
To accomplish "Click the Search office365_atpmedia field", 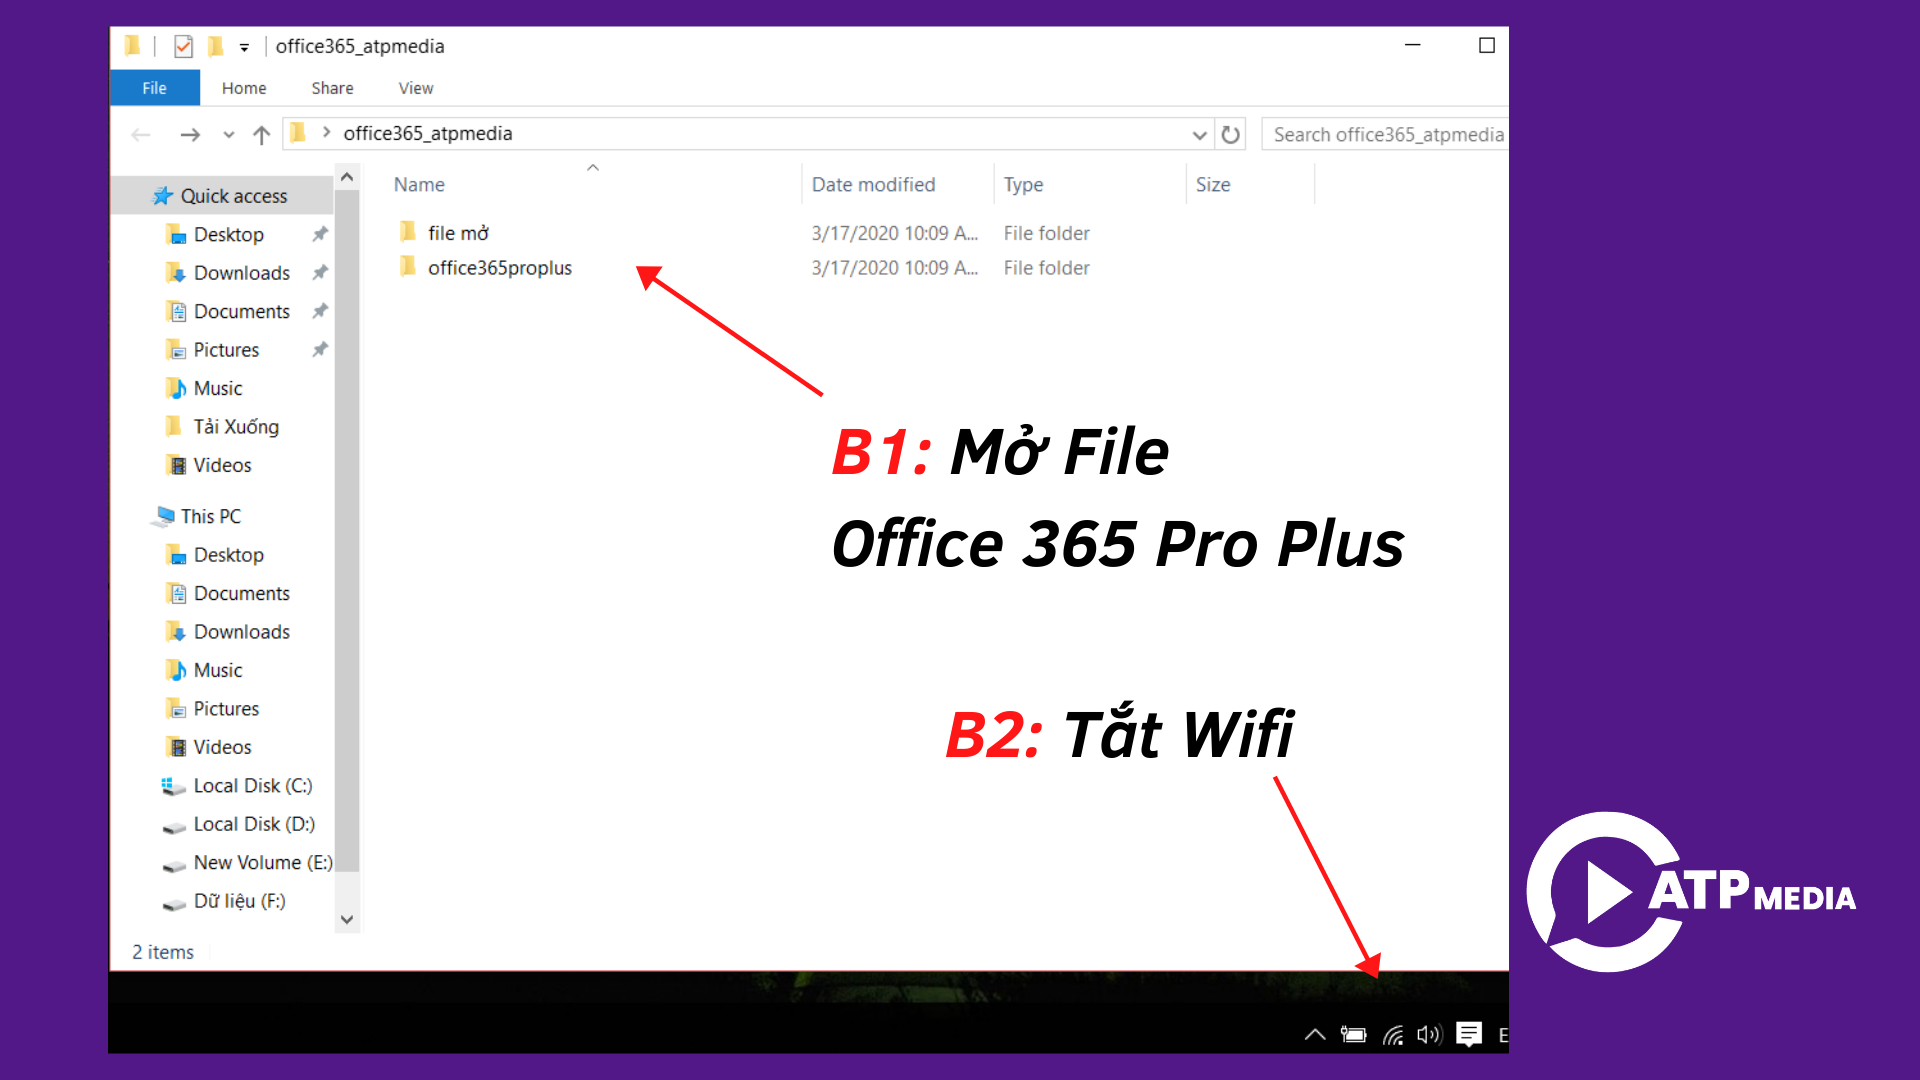I will (1385, 134).
